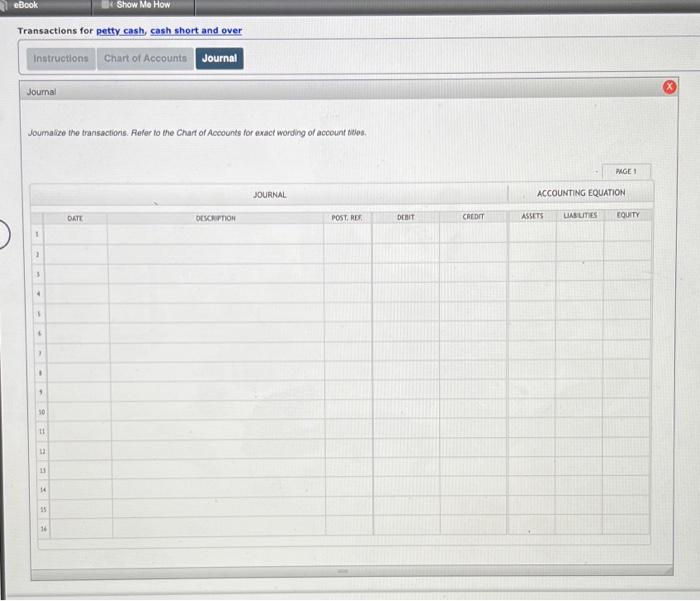Image resolution: width=700 pixels, height=601 pixels.
Task: Click the Description cell in row 4
Action: tap(216, 294)
